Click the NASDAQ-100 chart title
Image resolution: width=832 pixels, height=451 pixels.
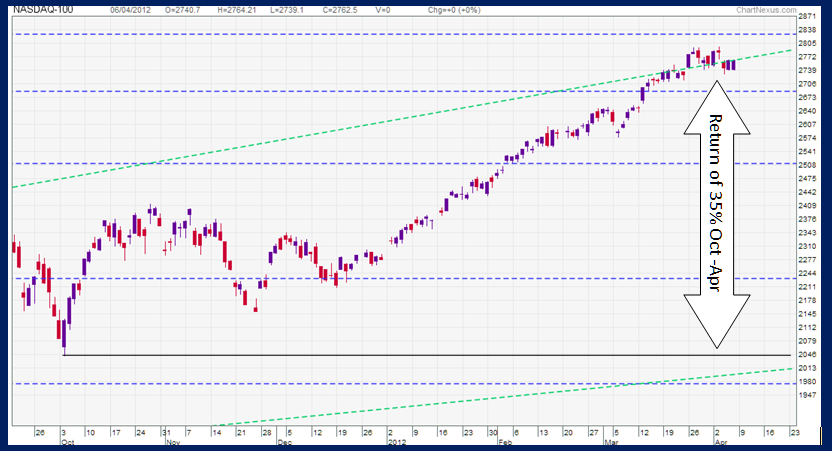tap(43, 10)
